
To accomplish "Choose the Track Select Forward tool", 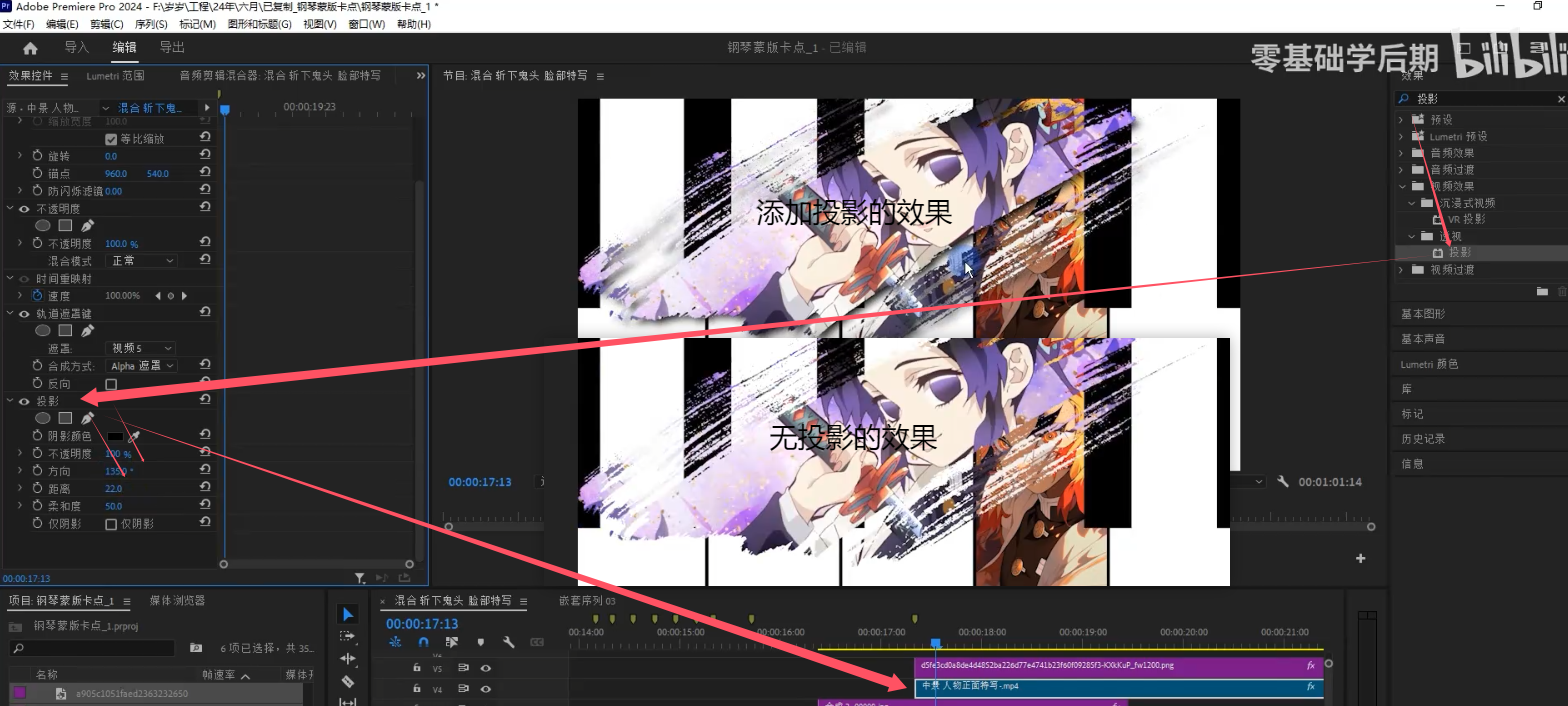I will 347,636.
